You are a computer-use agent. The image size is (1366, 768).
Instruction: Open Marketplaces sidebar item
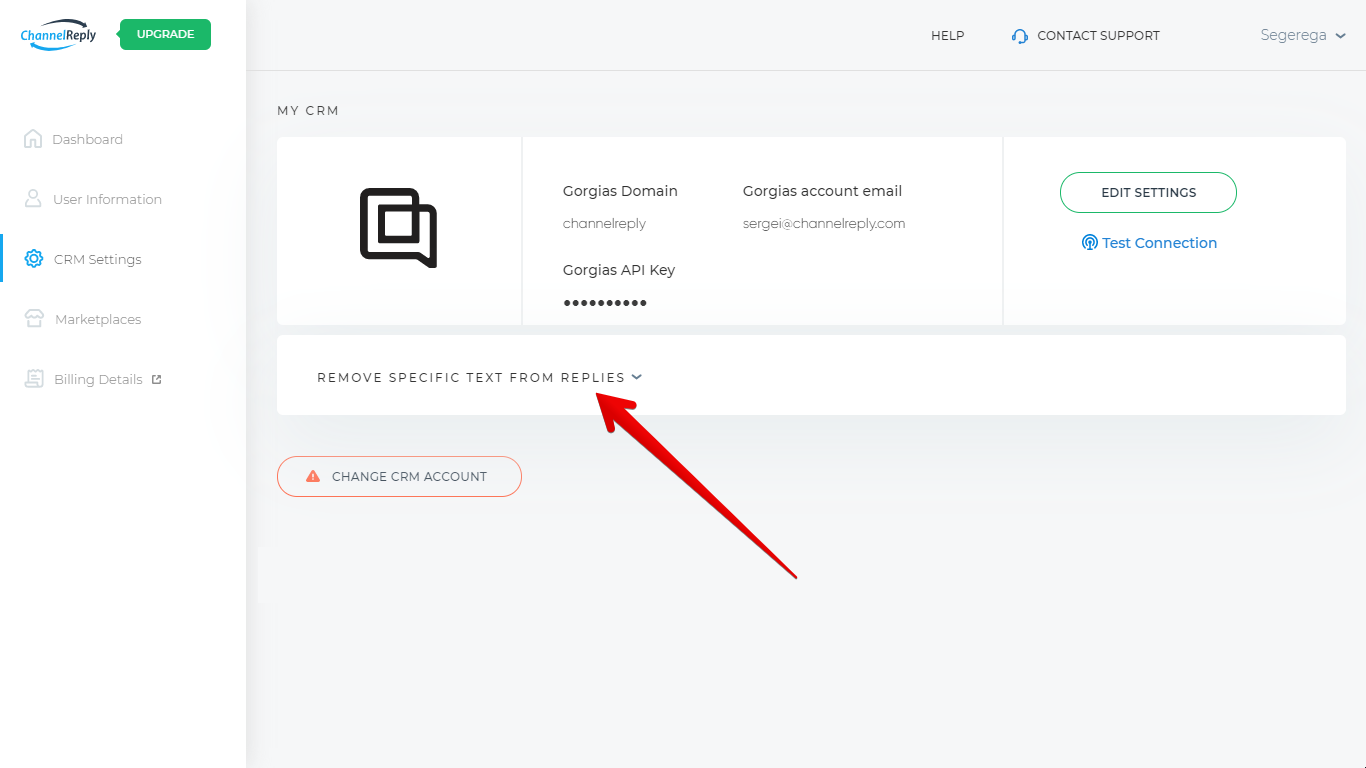coord(83,319)
